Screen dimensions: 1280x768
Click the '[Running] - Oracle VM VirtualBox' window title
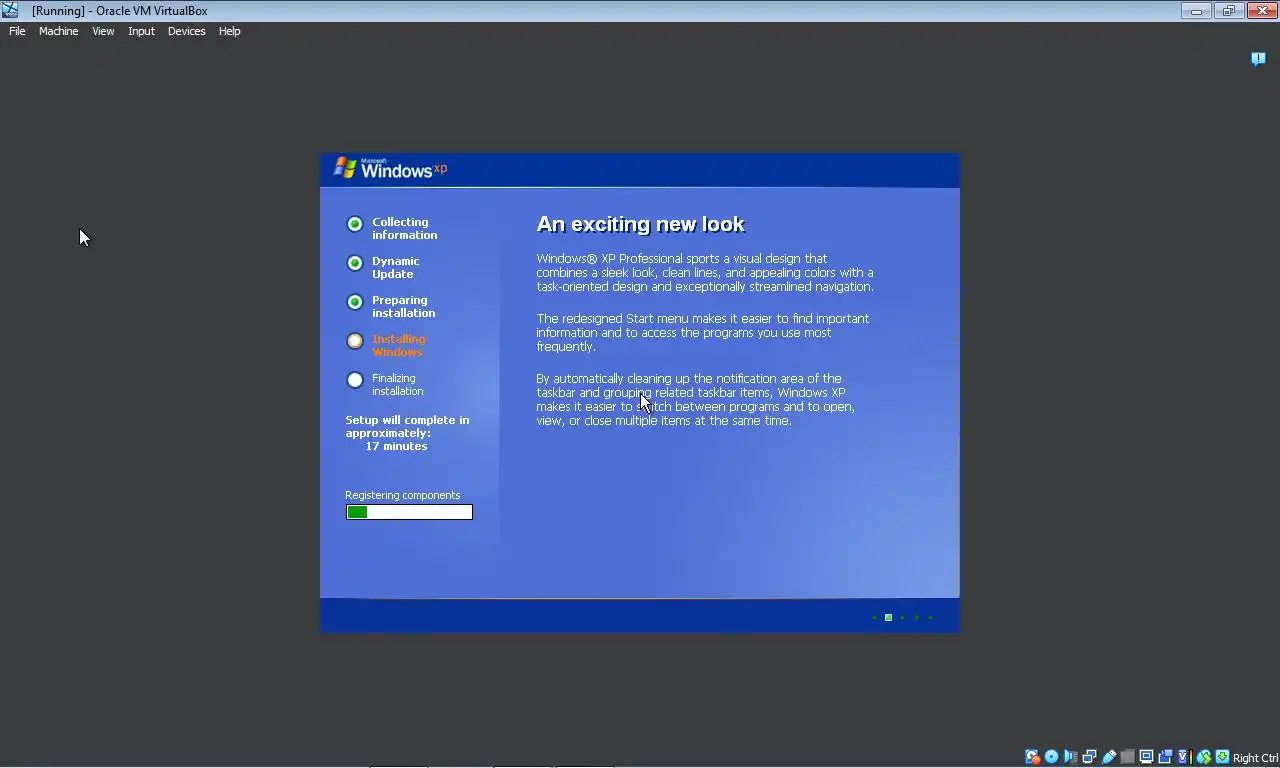(x=121, y=11)
